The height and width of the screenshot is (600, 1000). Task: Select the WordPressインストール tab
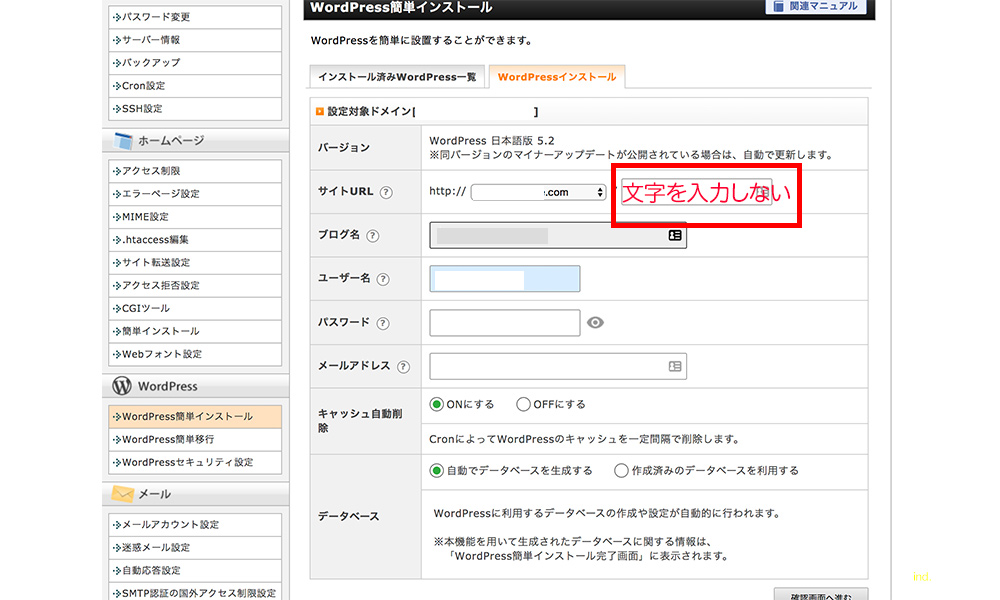click(x=557, y=77)
